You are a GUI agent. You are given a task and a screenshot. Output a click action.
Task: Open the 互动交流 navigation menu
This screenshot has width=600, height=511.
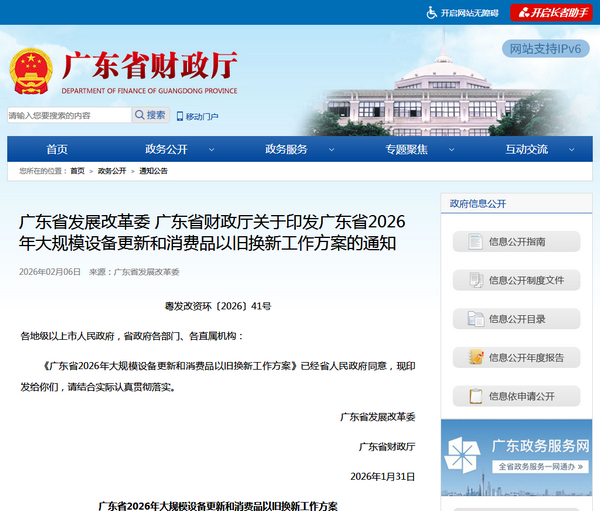coord(527,149)
